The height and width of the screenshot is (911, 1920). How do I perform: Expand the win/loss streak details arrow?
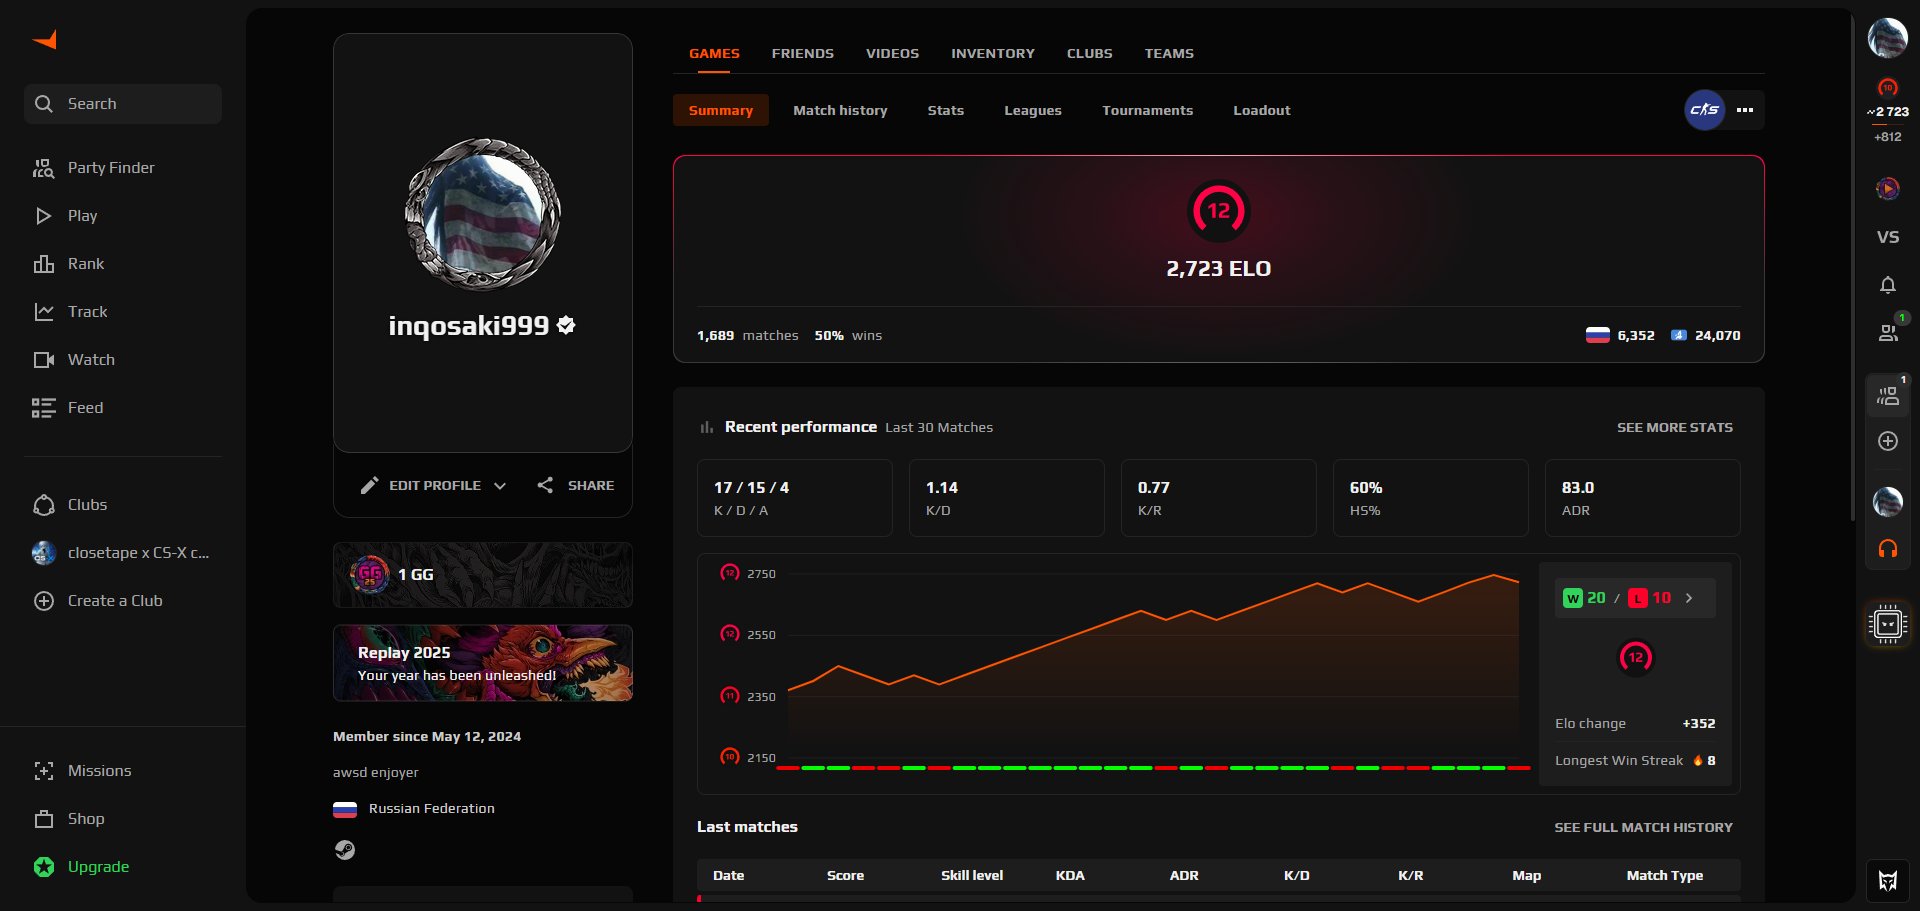(x=1690, y=597)
